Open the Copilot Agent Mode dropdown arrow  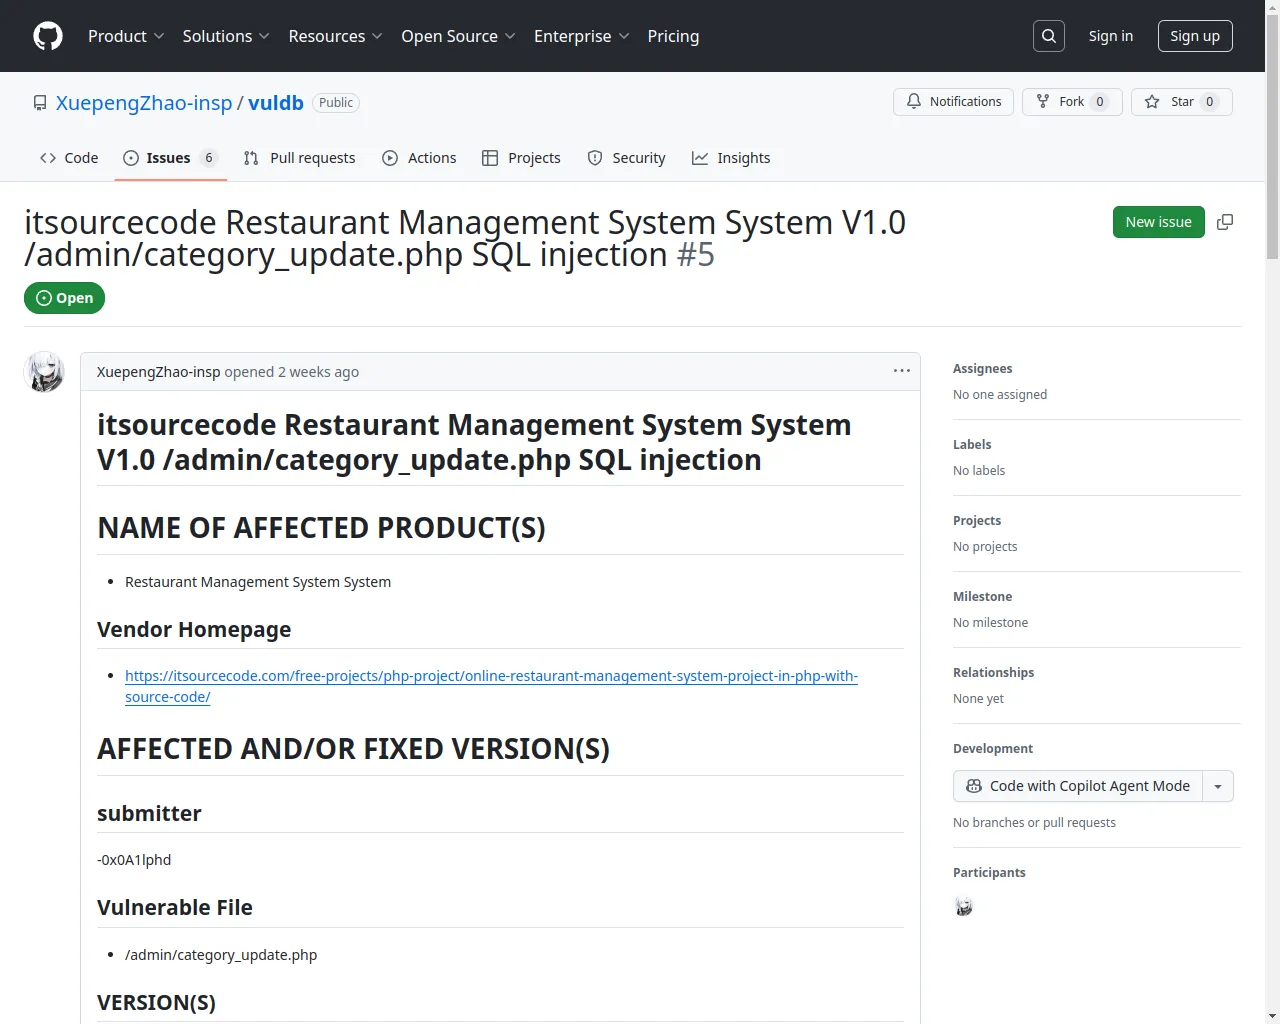point(1218,786)
